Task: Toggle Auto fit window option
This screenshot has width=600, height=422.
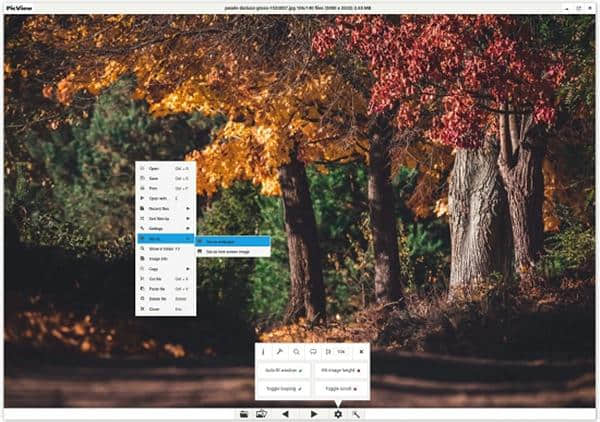Action: click(x=283, y=370)
